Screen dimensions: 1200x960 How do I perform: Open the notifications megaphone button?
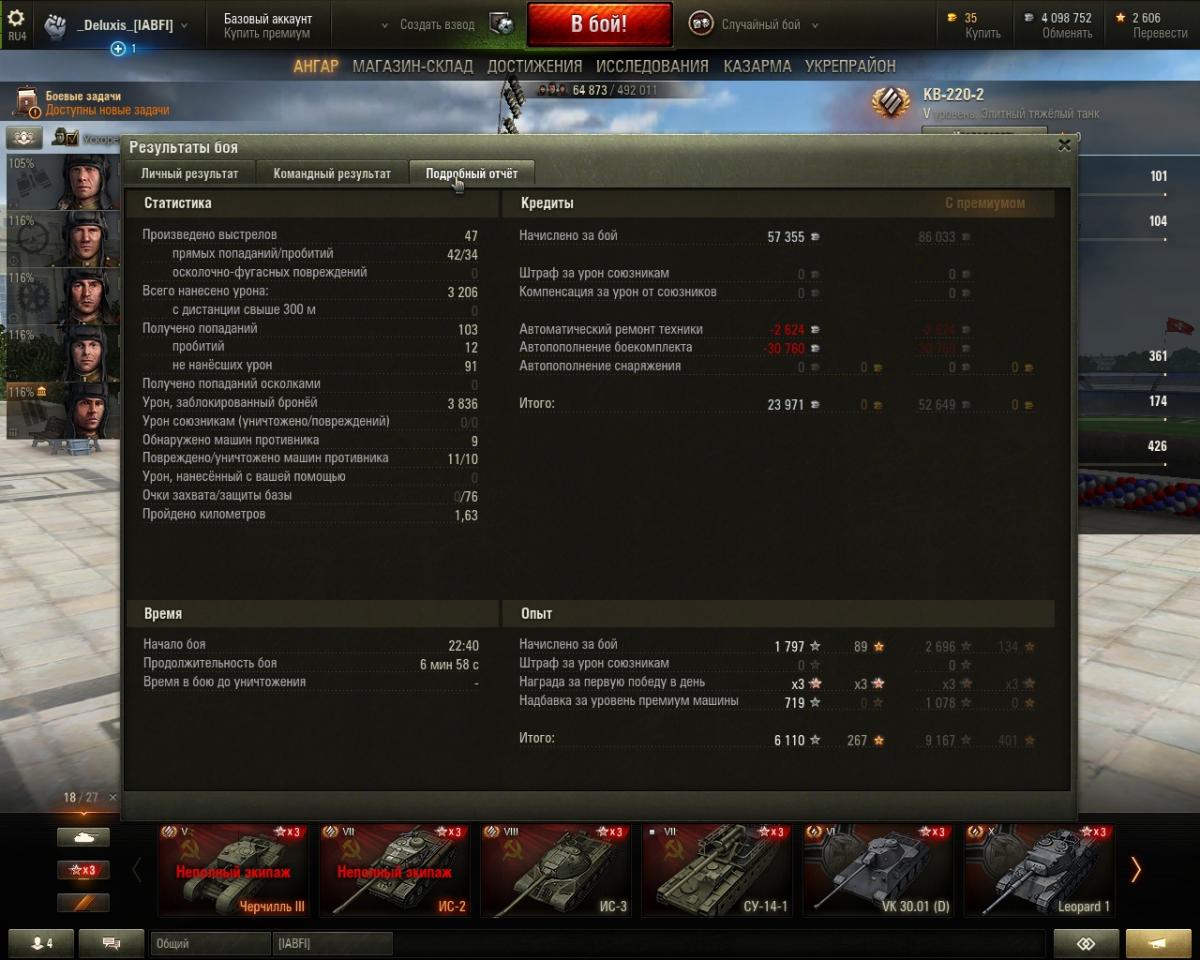[1158, 943]
